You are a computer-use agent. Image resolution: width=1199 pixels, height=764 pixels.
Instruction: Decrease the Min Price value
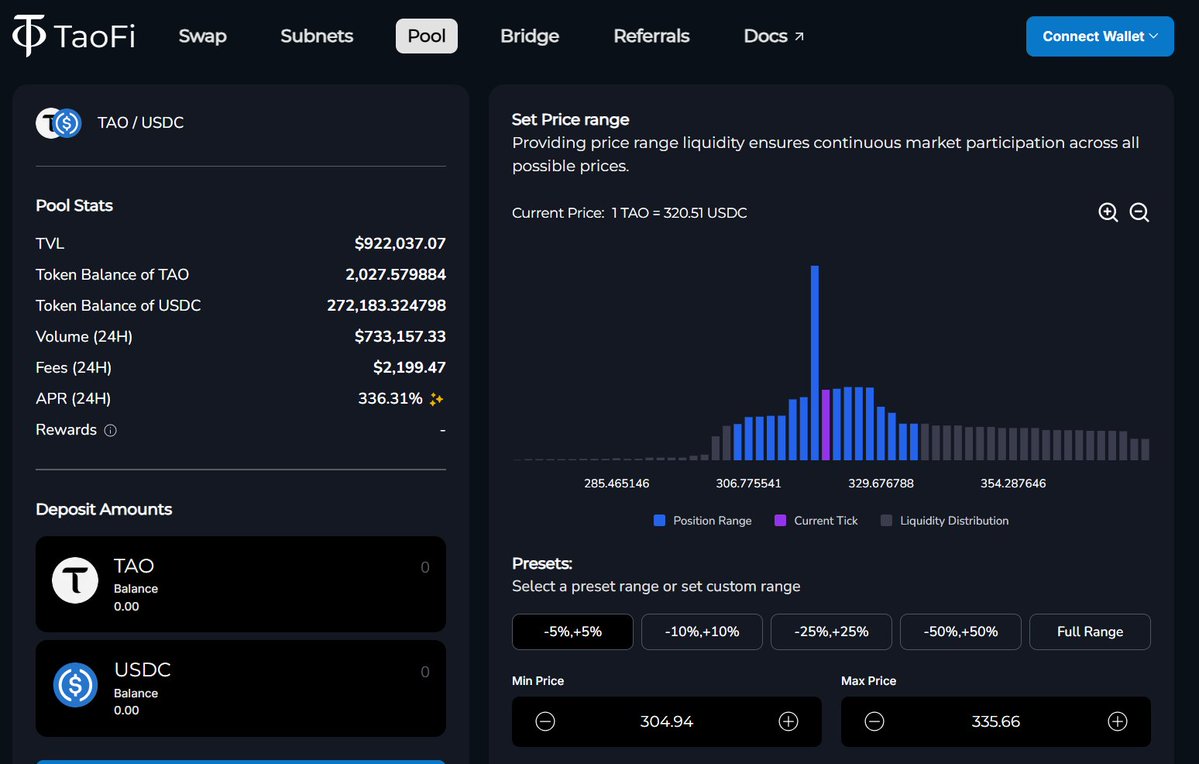pos(545,721)
